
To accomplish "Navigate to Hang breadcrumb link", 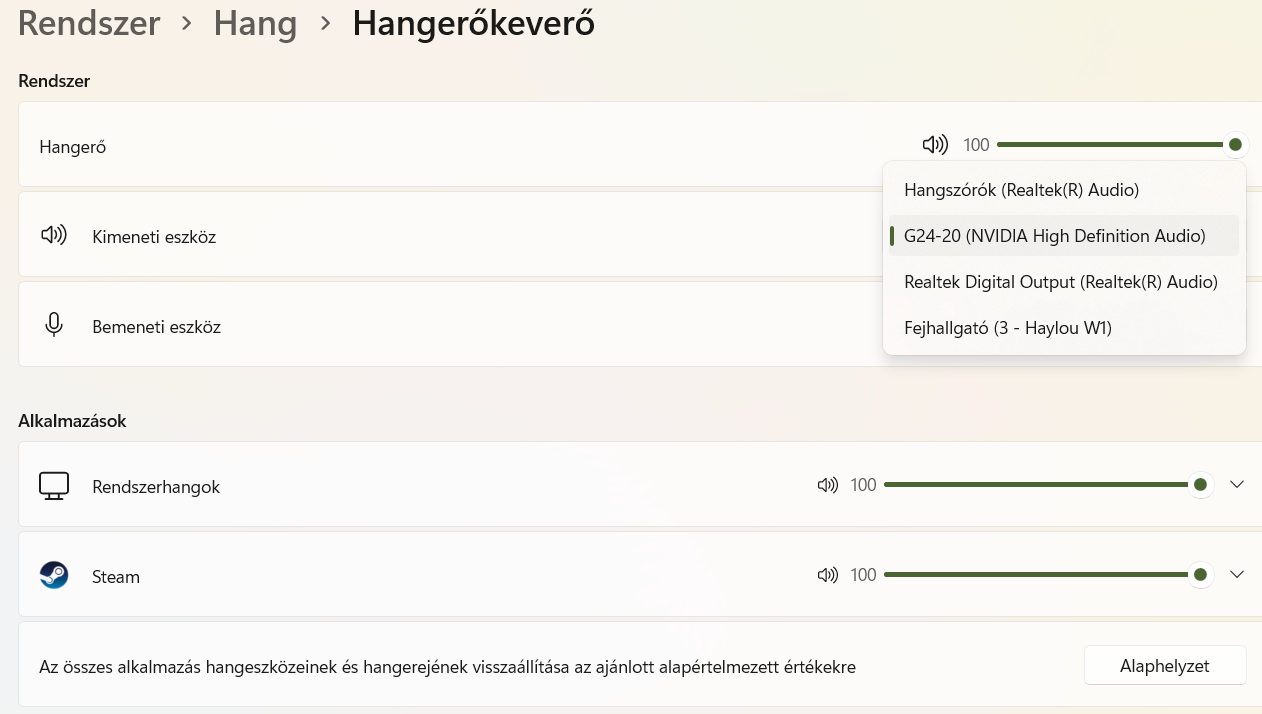I will [x=255, y=23].
